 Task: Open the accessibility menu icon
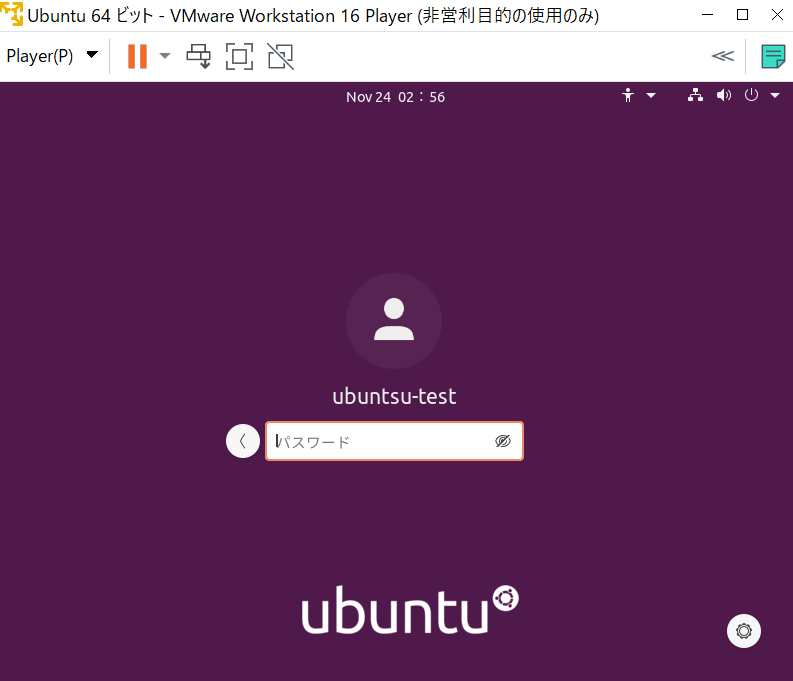(628, 95)
